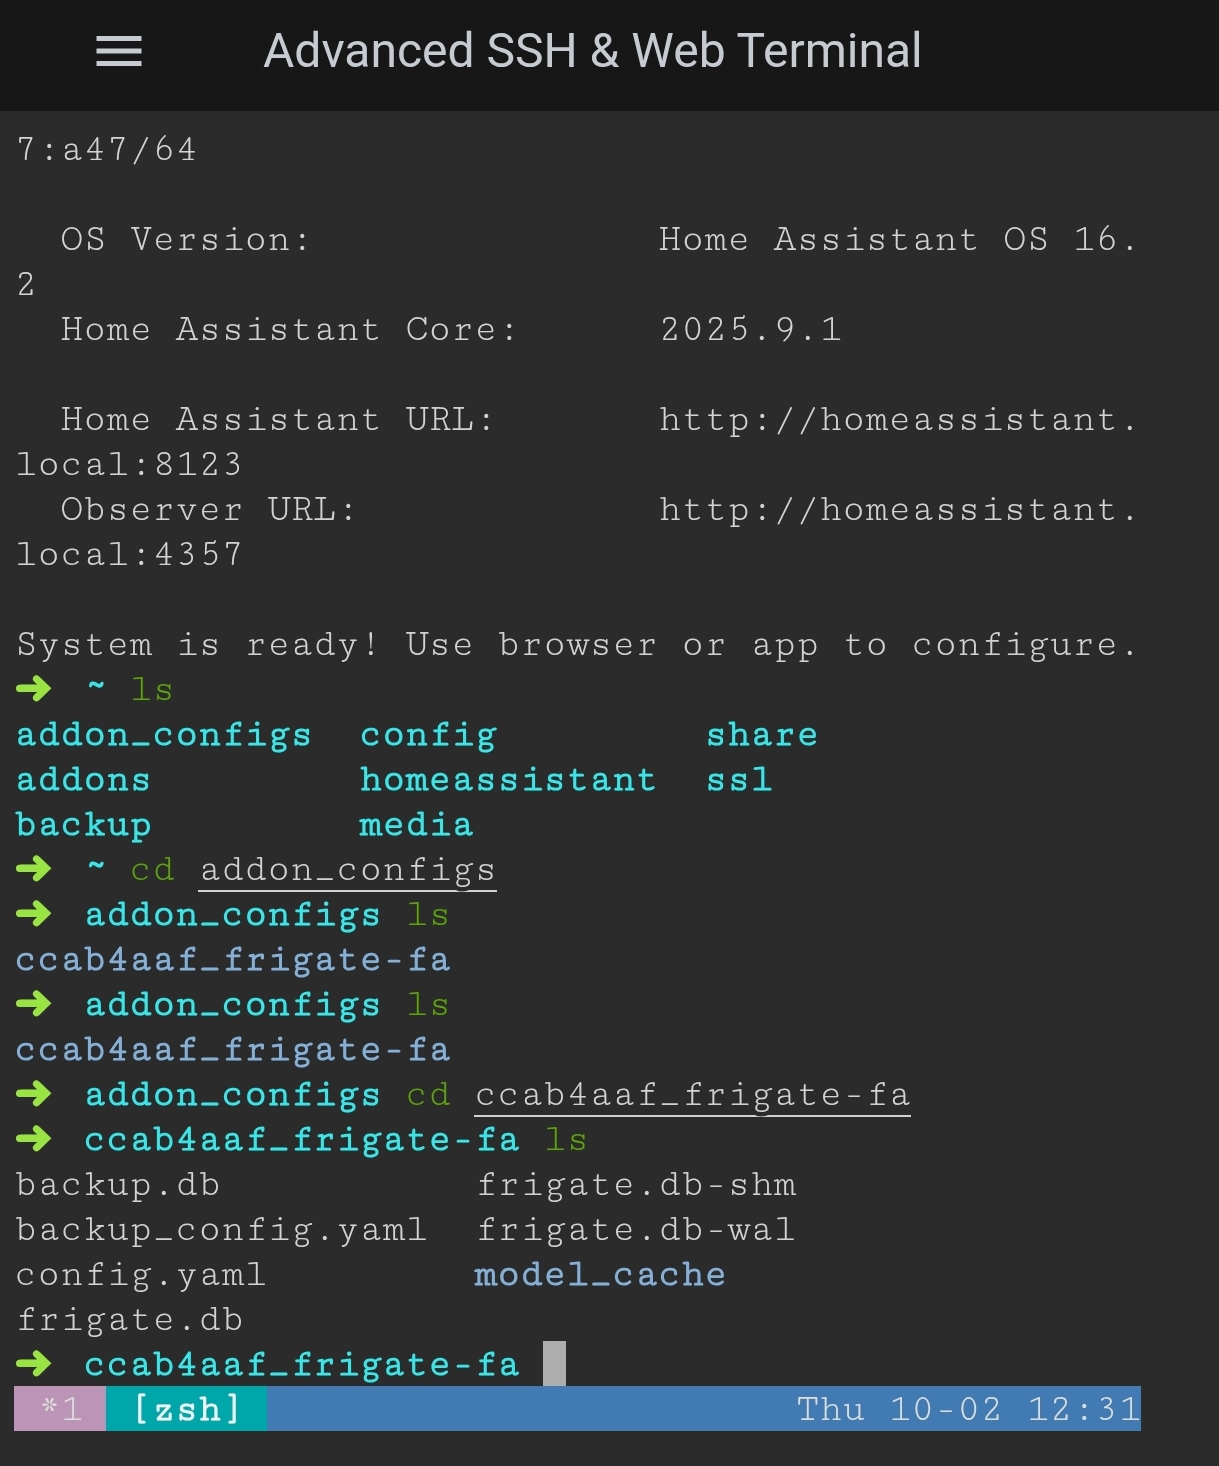Select the backup_config.yaml file name

coord(221,1229)
